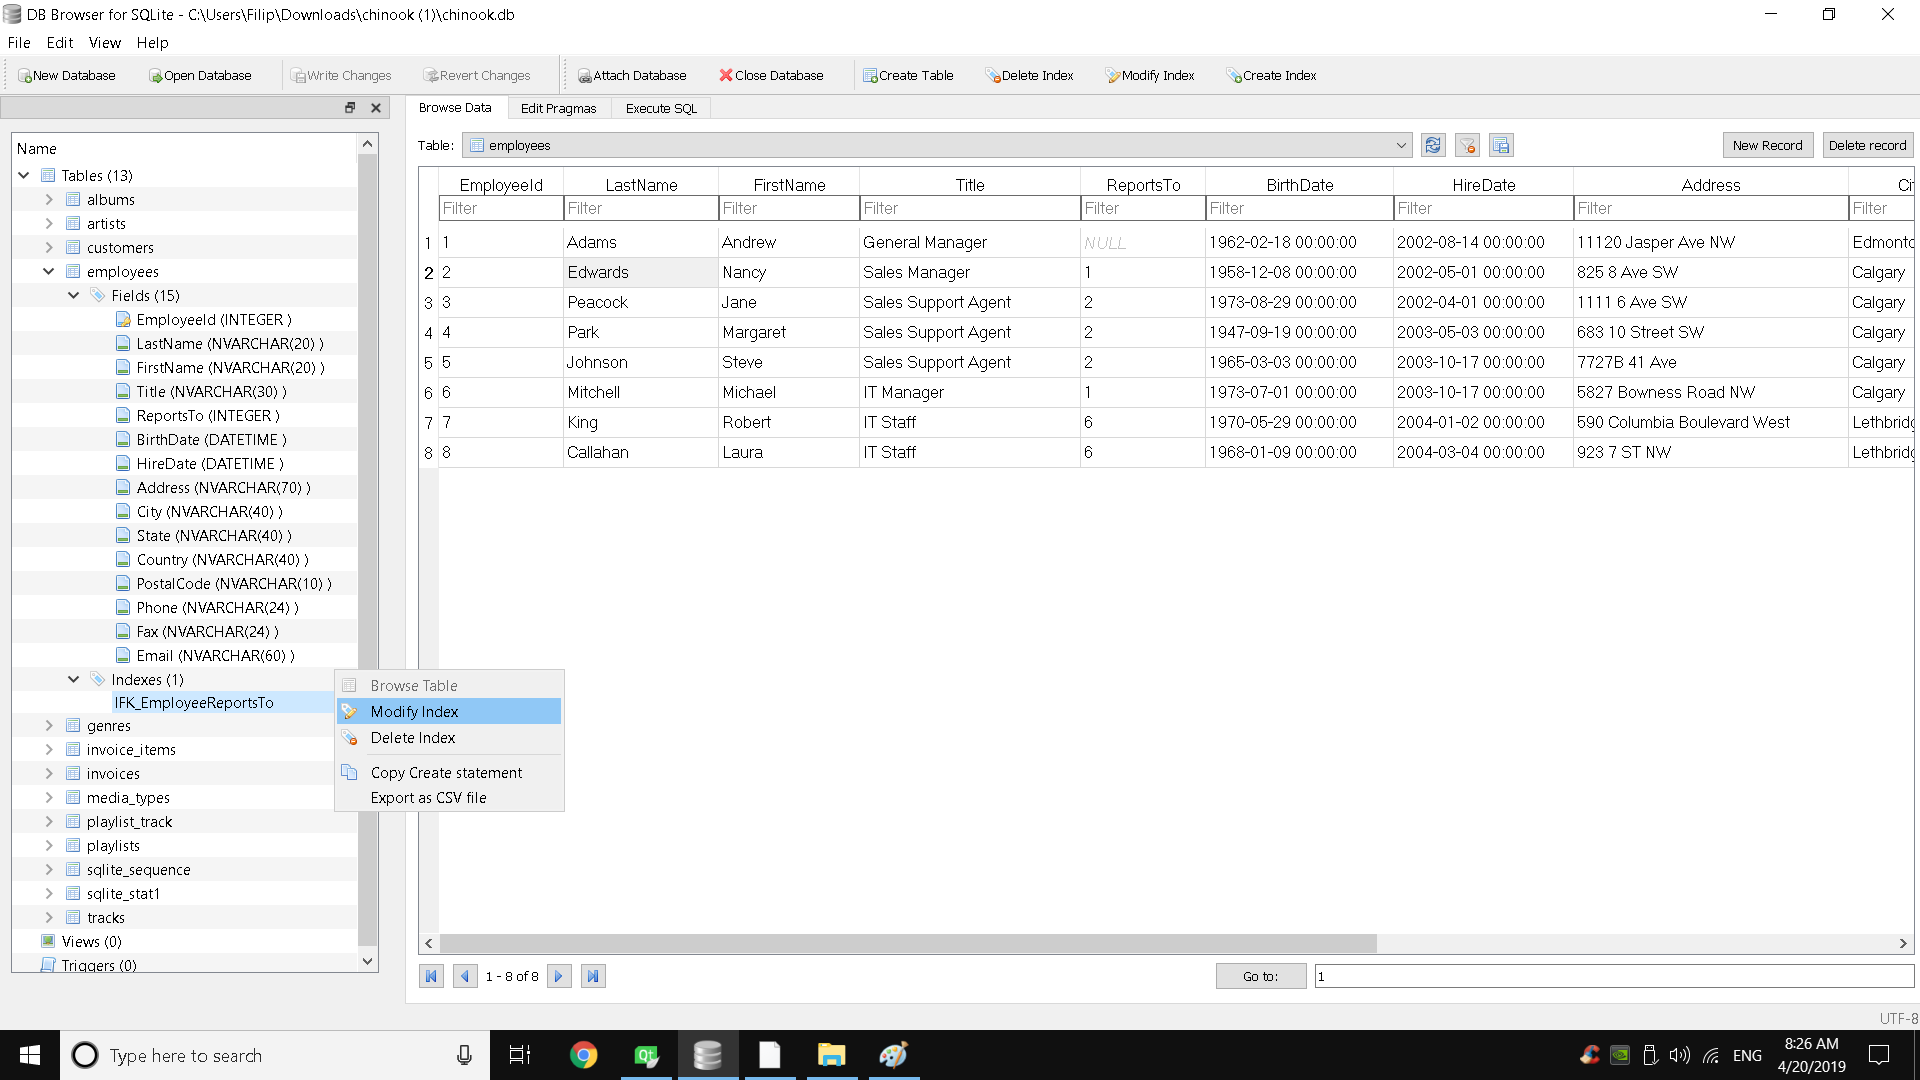
Task: Collapse the employees table node
Action: (48, 271)
